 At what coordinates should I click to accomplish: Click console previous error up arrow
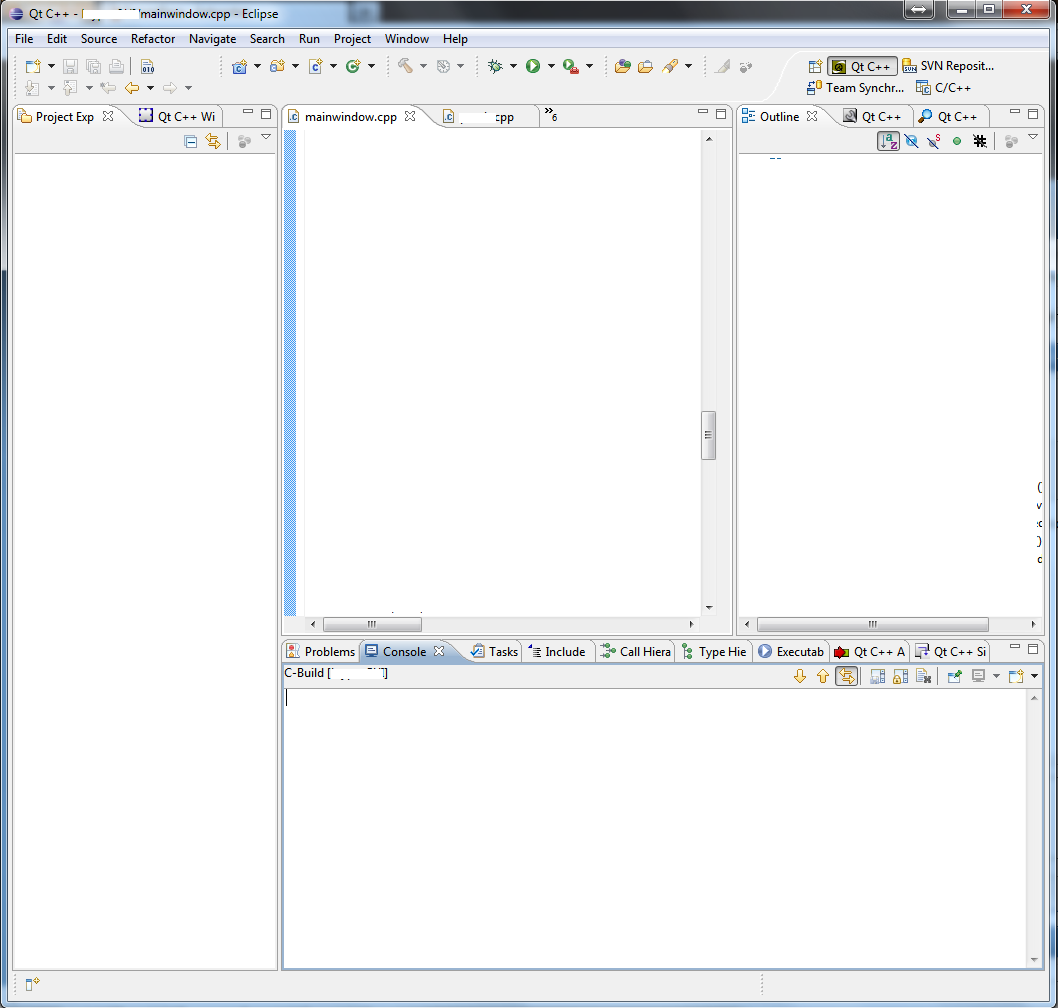(x=823, y=676)
